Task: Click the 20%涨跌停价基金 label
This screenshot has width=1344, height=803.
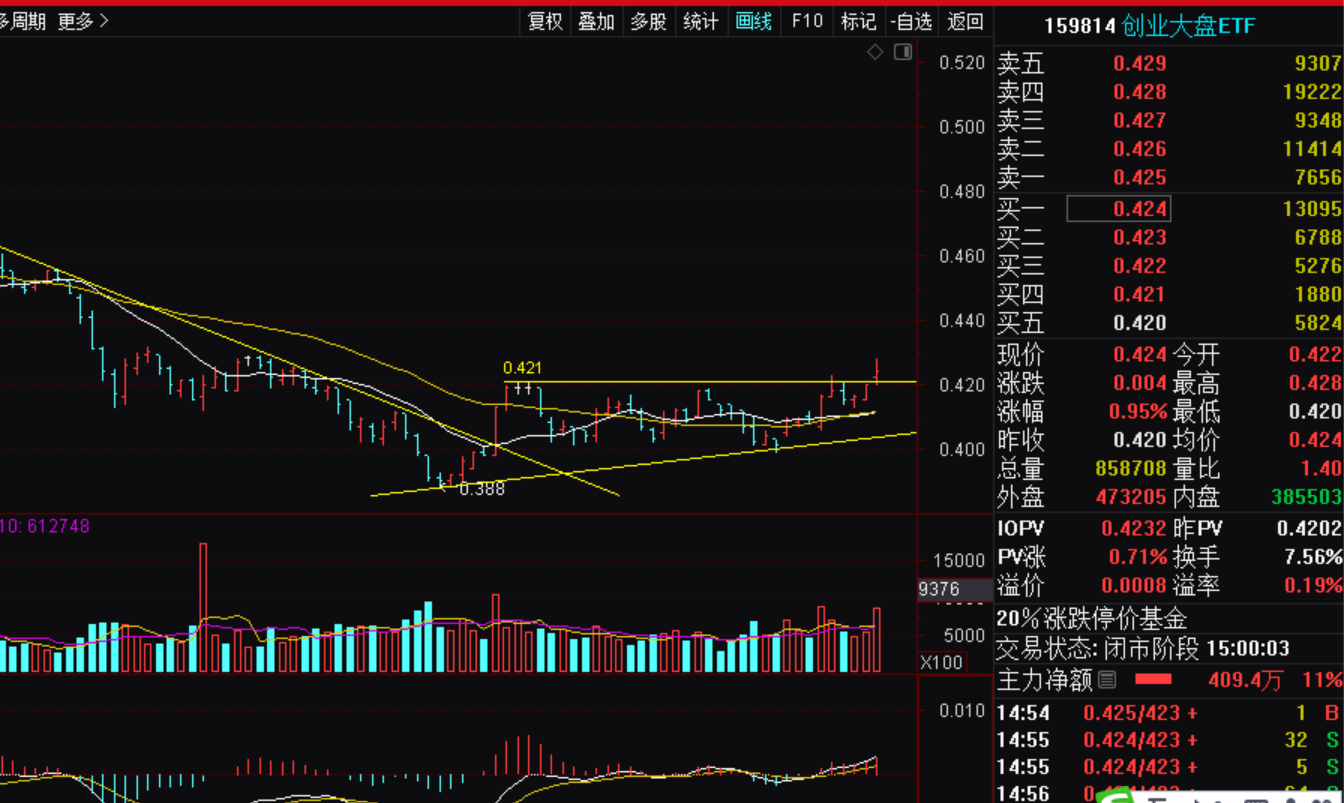Action: pos(1091,619)
